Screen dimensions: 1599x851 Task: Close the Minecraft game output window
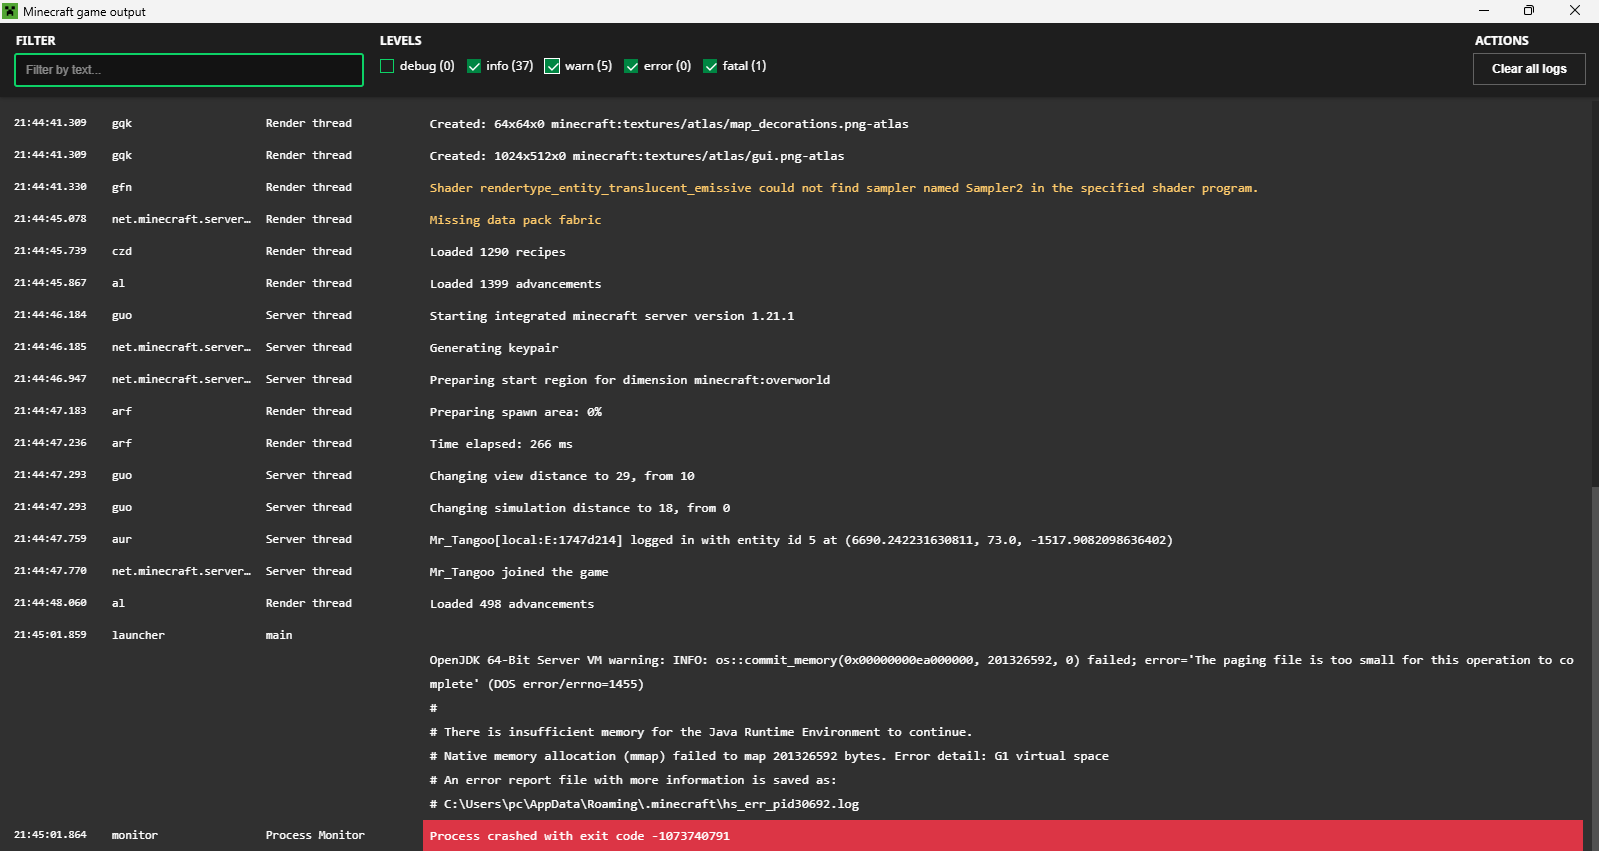[1575, 11]
